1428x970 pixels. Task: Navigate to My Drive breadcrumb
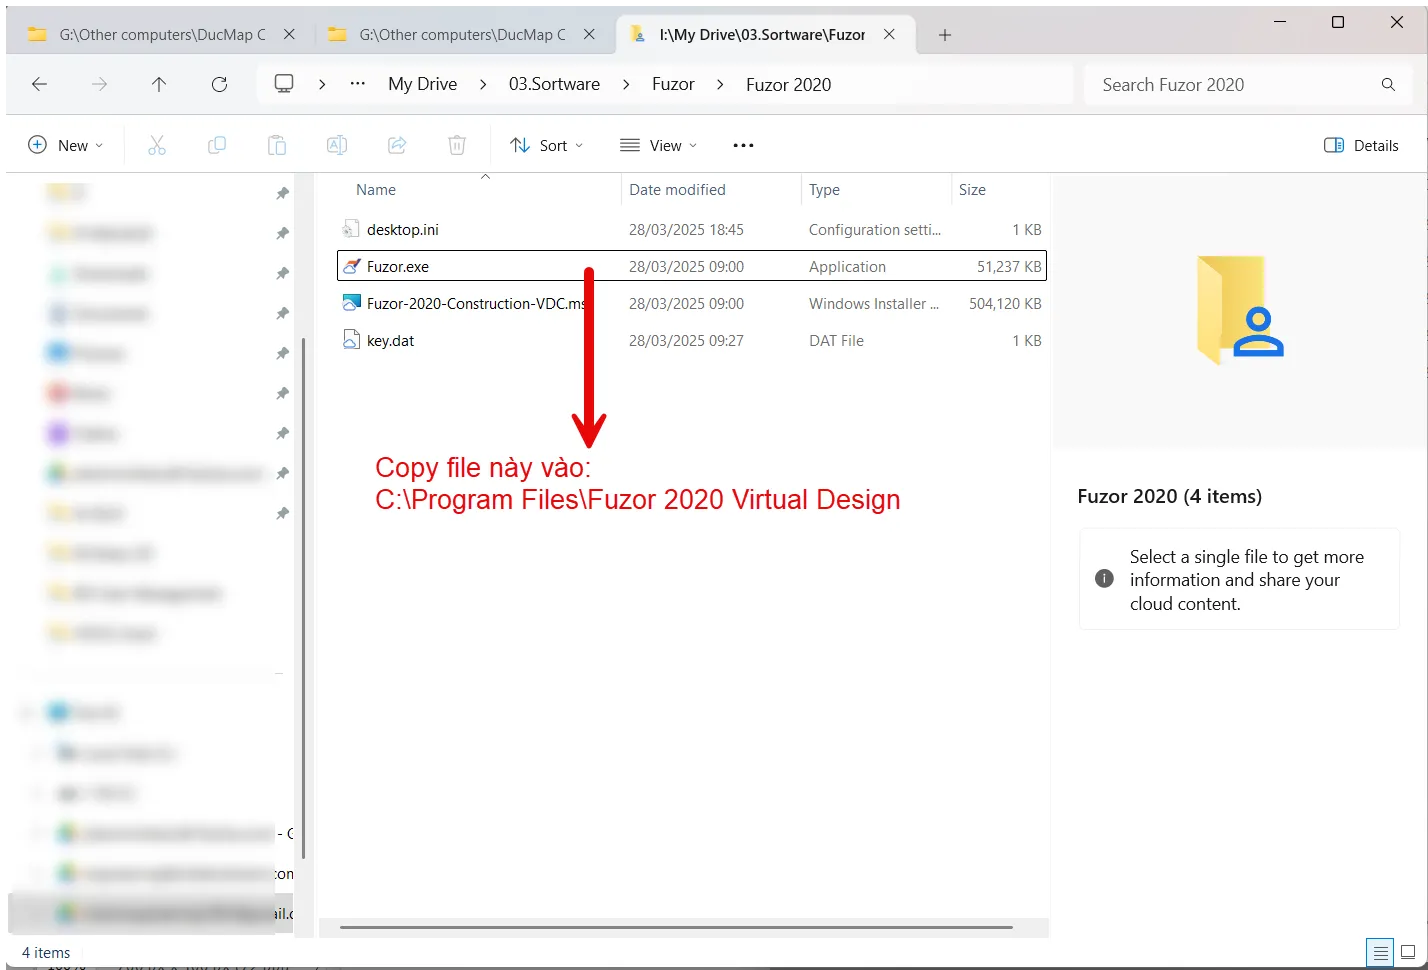(423, 85)
